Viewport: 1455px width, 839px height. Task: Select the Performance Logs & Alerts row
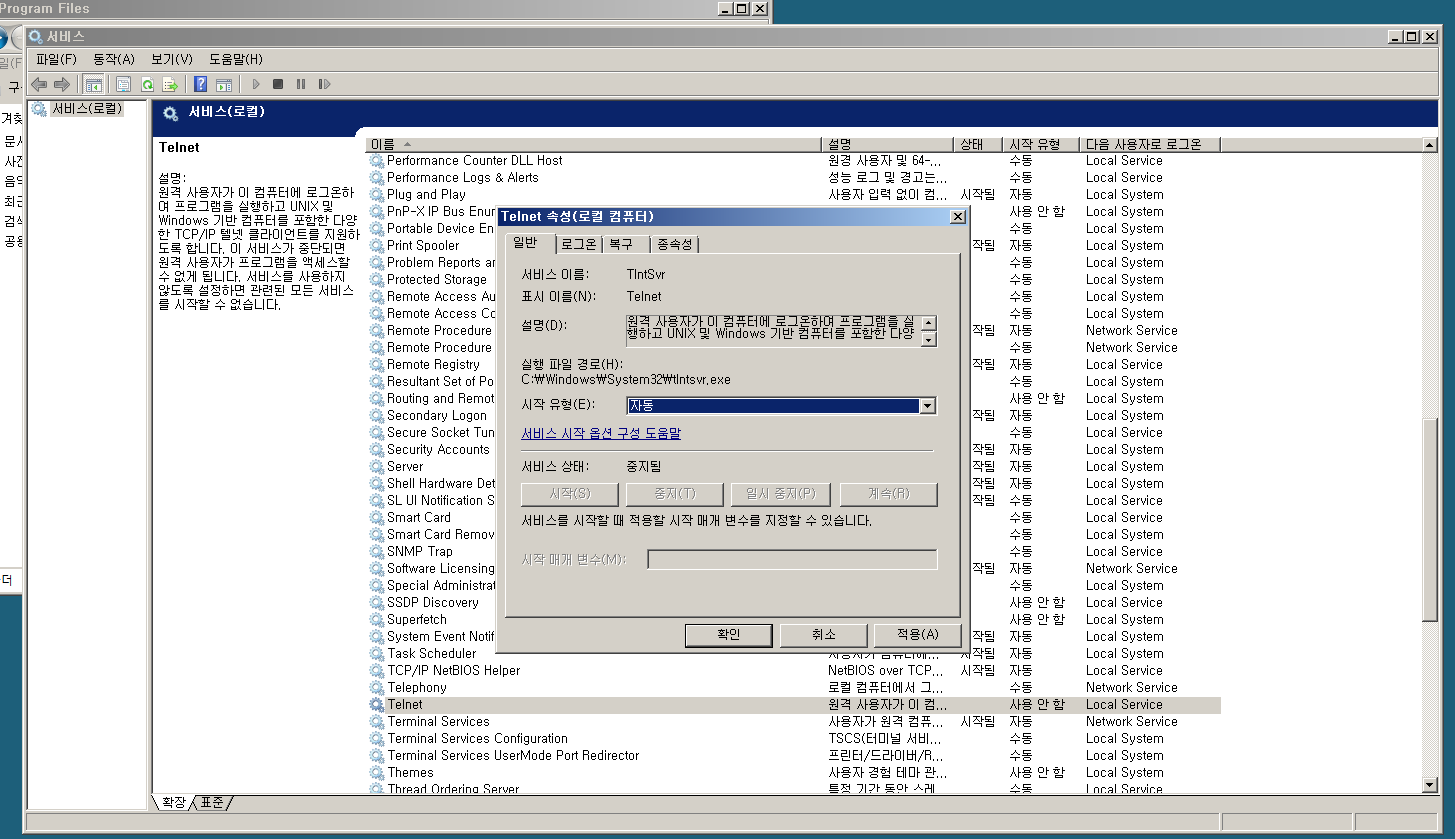tap(794, 177)
